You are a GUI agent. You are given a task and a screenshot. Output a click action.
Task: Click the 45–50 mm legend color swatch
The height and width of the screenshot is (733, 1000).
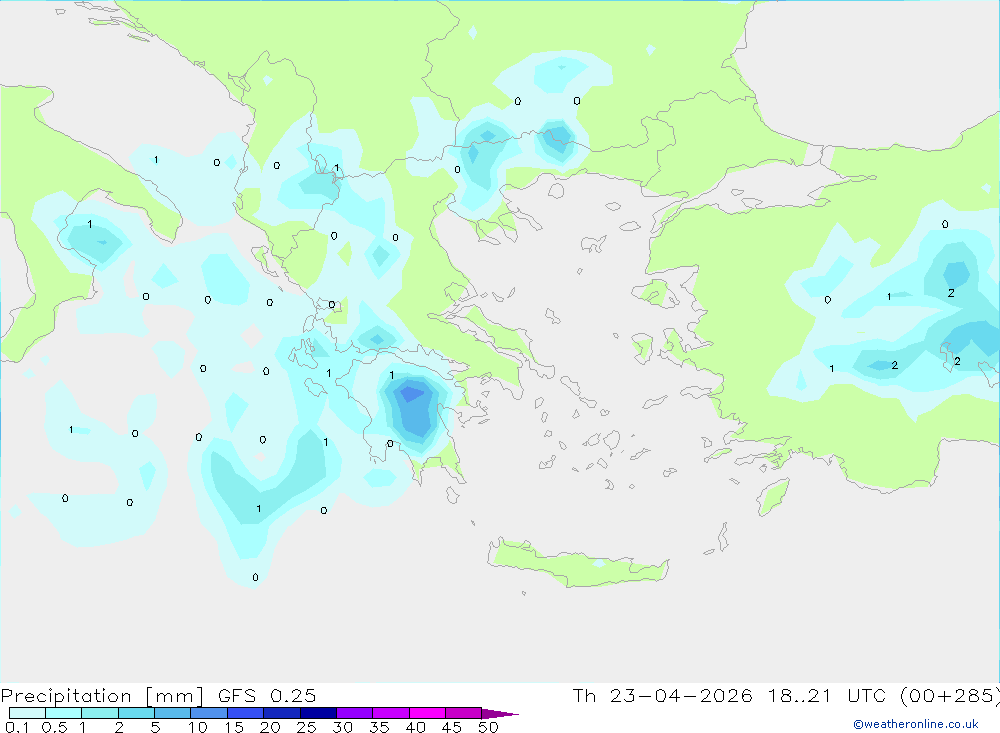click(464, 713)
